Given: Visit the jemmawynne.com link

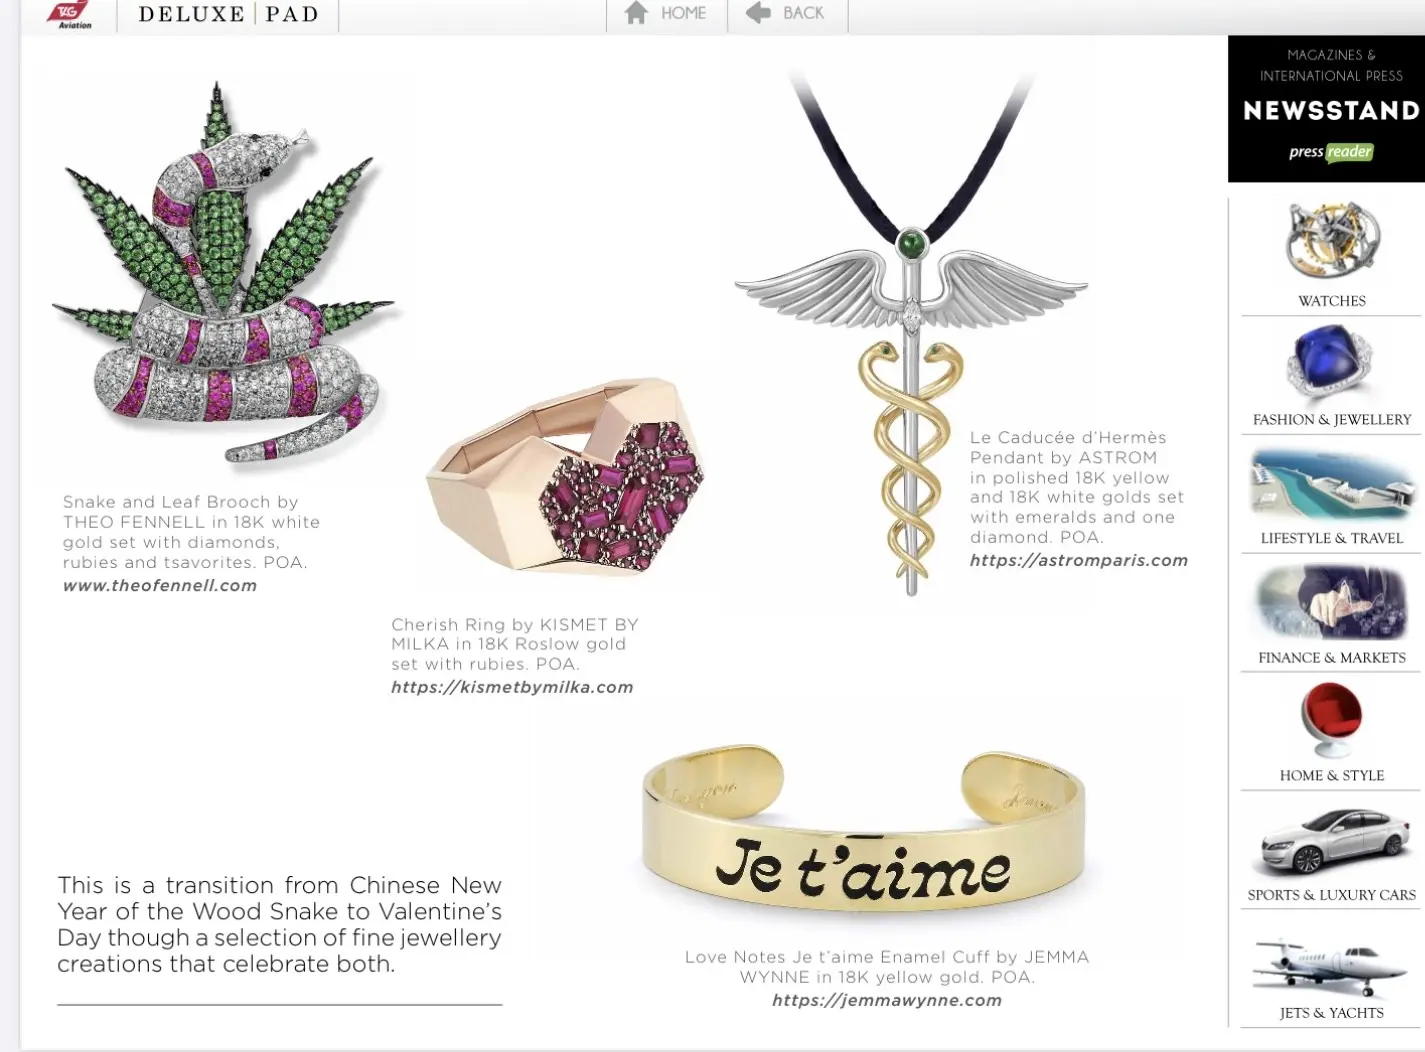Looking at the screenshot, I should (x=887, y=1000).
